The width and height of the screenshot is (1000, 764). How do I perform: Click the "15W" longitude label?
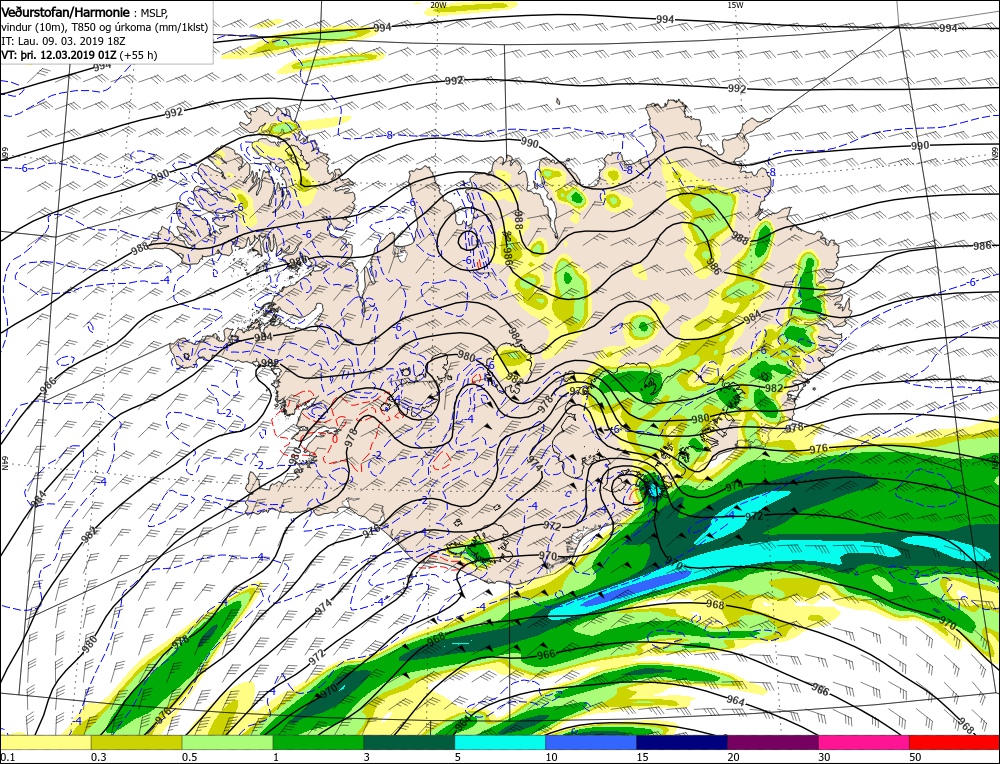click(735, 5)
